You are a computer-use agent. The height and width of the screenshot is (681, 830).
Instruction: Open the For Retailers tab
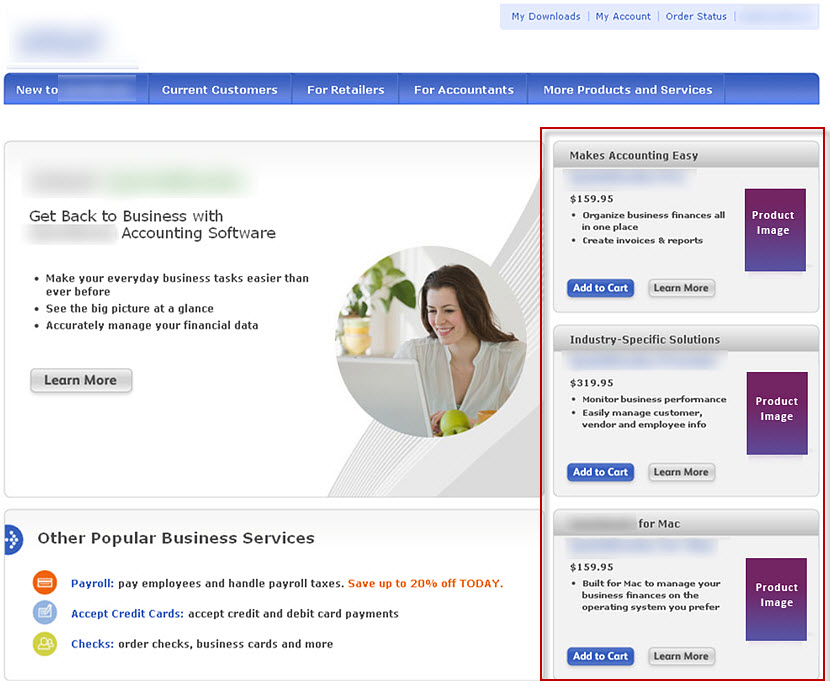click(344, 89)
